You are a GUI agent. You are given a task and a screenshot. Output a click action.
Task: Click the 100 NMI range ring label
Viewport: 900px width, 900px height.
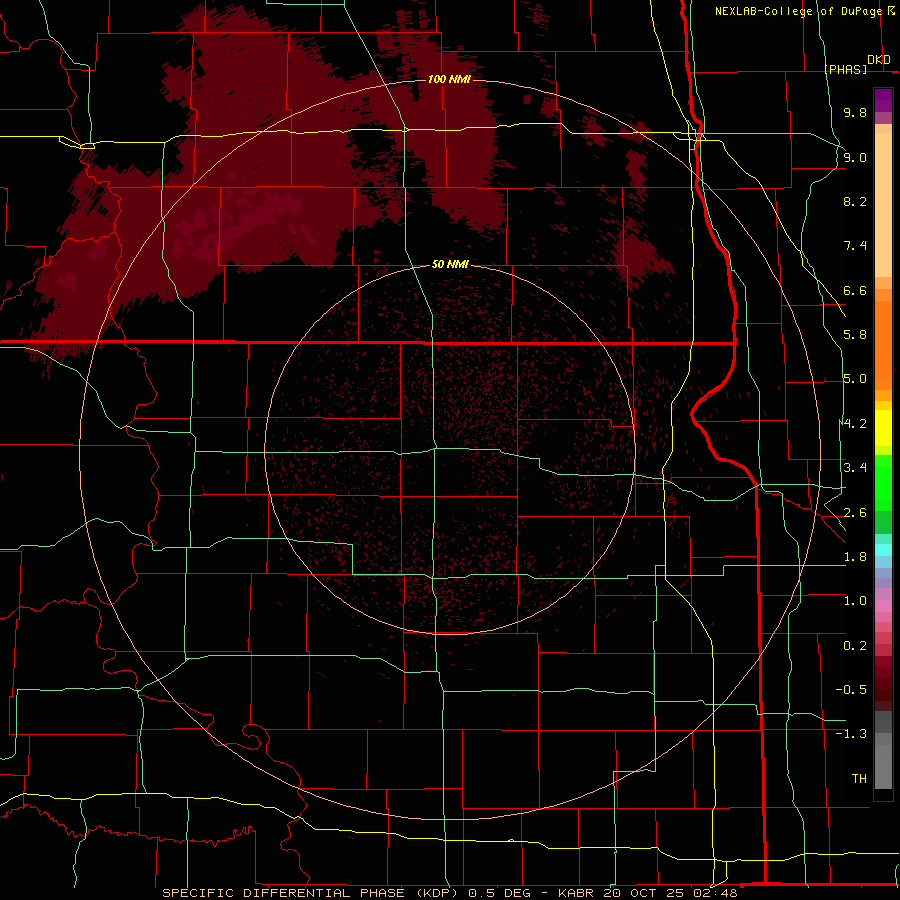click(x=449, y=79)
